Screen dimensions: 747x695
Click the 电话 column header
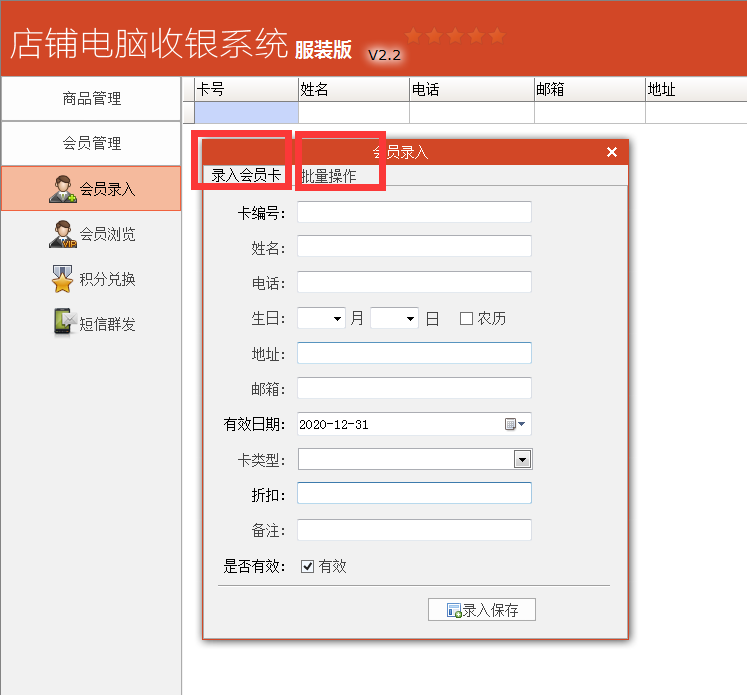[472, 89]
